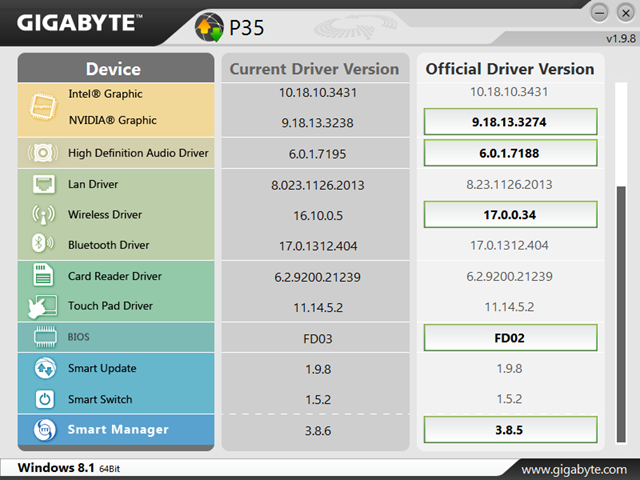Click the Smart Manager icon

44,430
